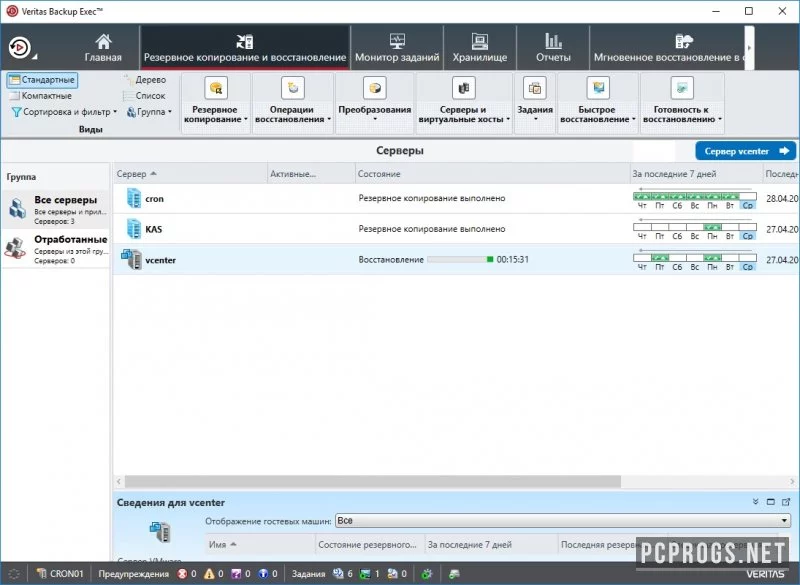
Task: Open the Отчеты tab
Action: [553, 48]
